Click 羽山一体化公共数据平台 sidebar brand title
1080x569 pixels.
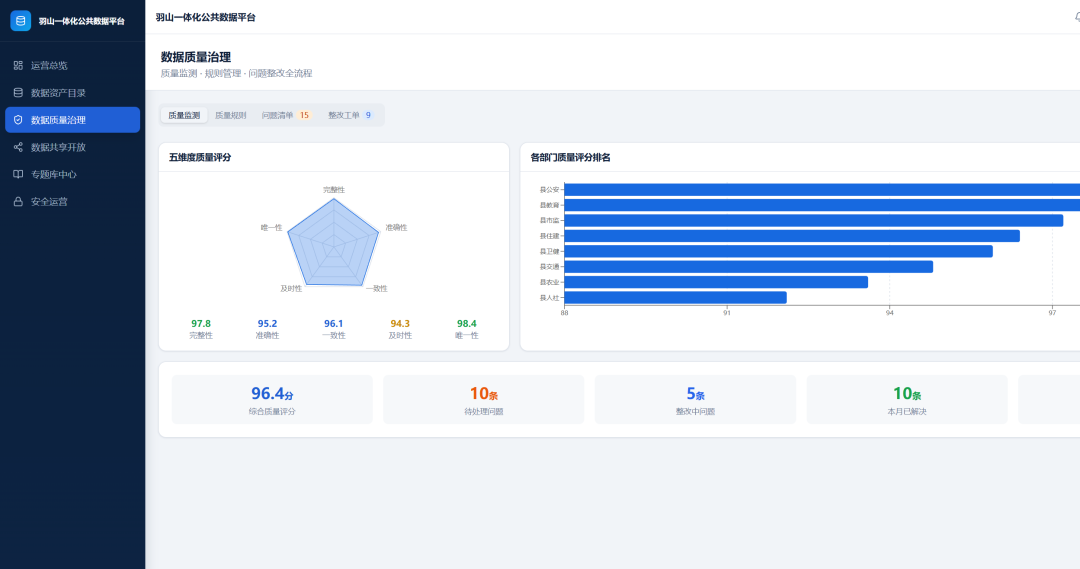point(81,21)
